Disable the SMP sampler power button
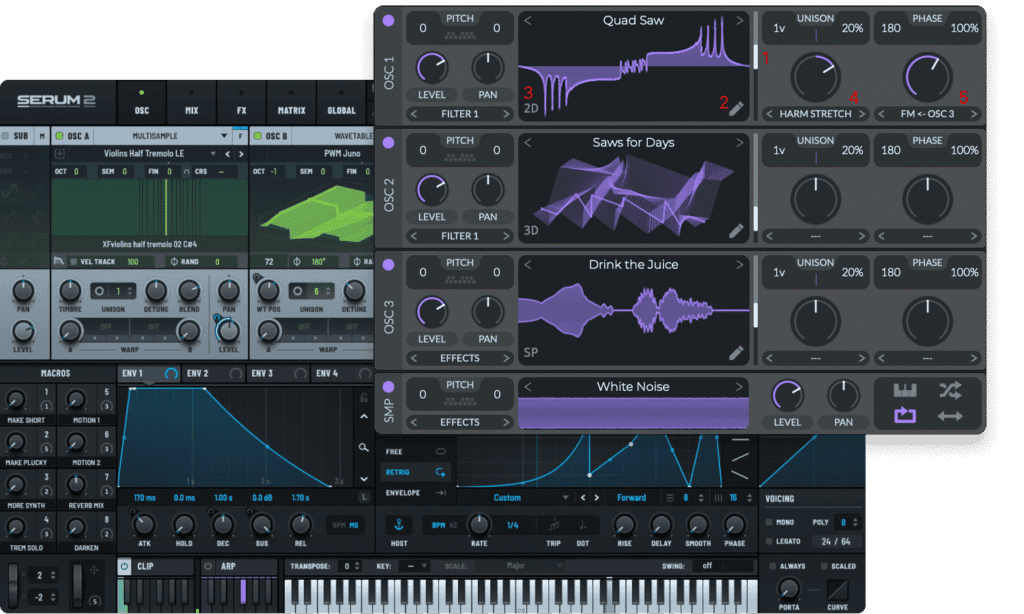This screenshot has width=1024, height=614. pos(388,388)
